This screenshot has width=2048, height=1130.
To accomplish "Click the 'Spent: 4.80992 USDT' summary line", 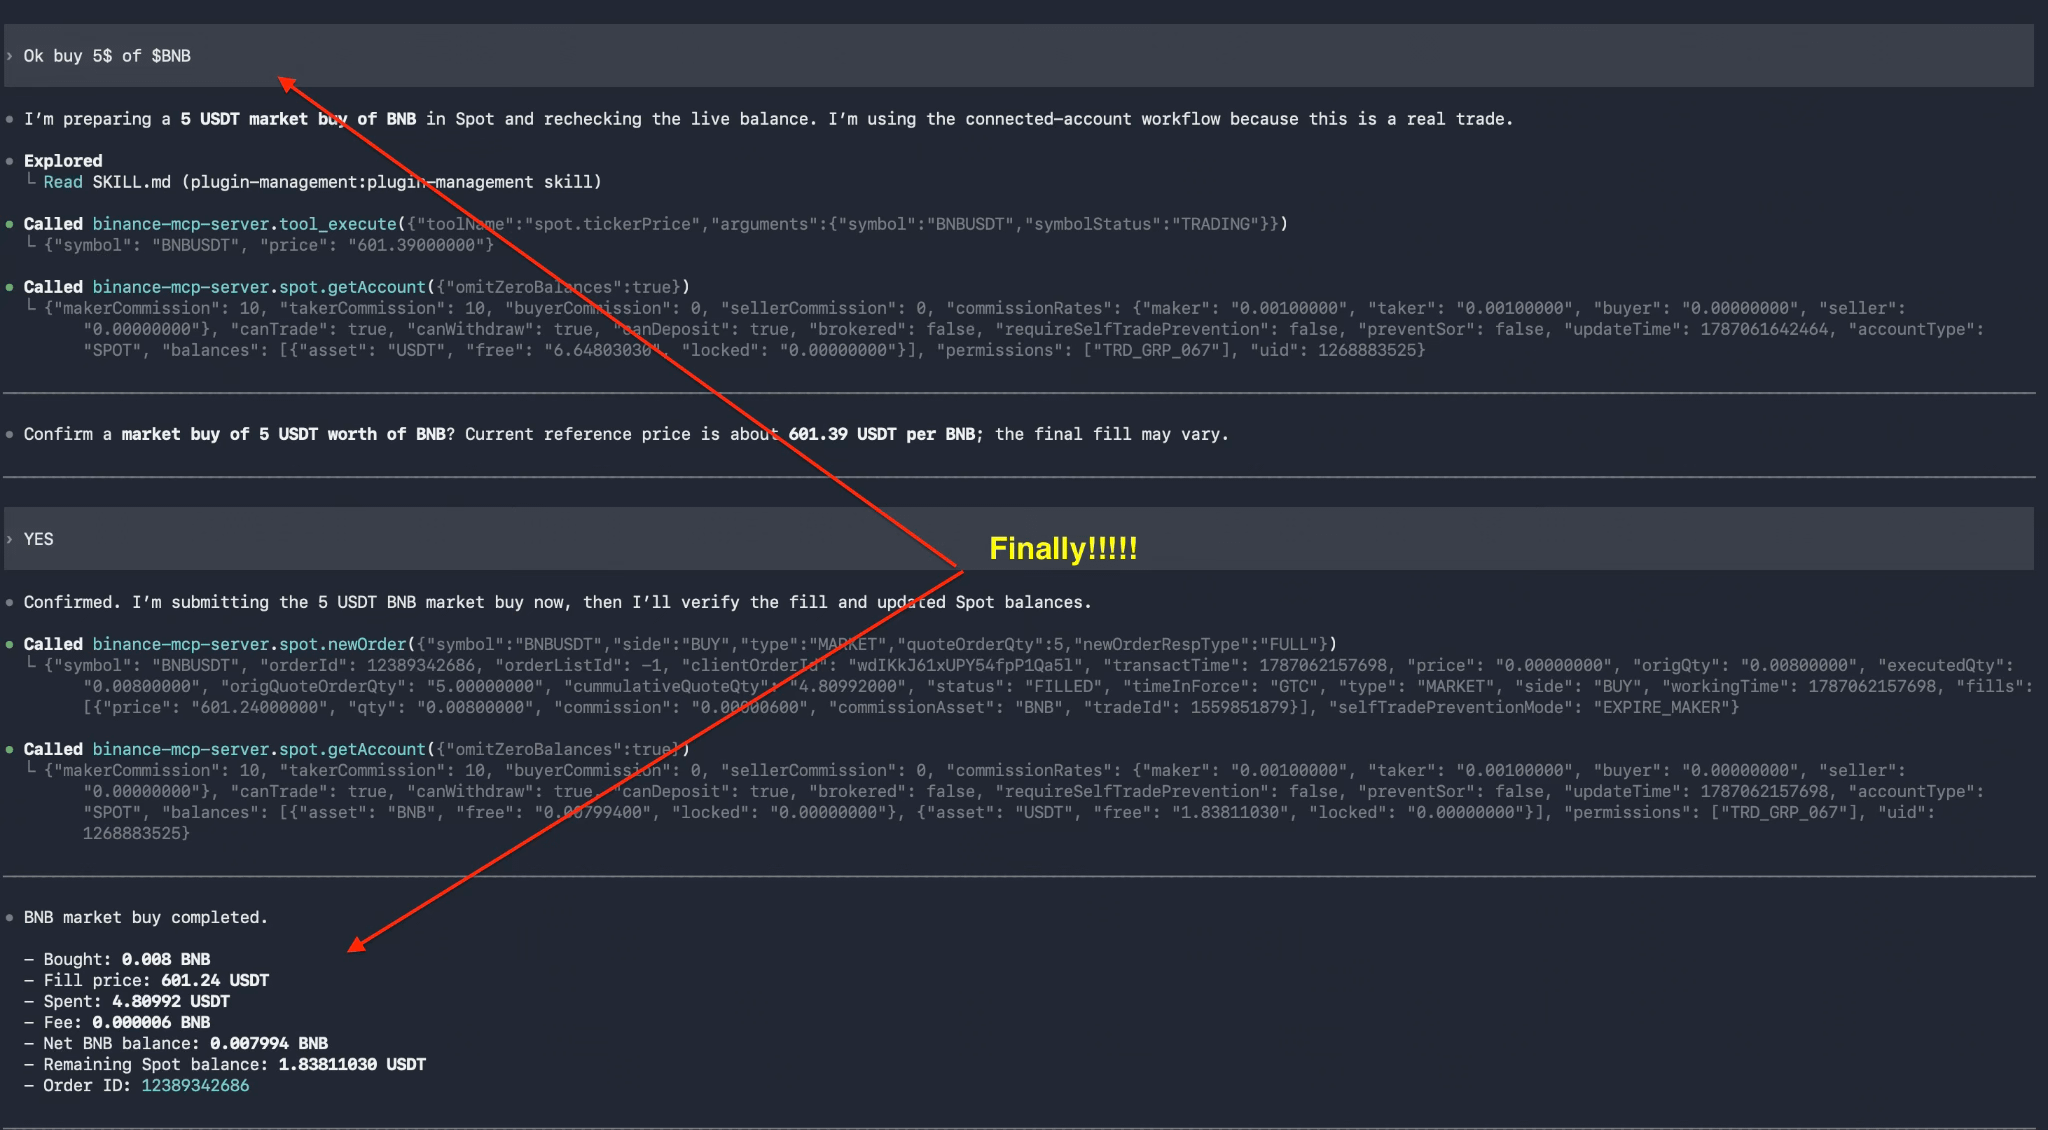I will (127, 1001).
